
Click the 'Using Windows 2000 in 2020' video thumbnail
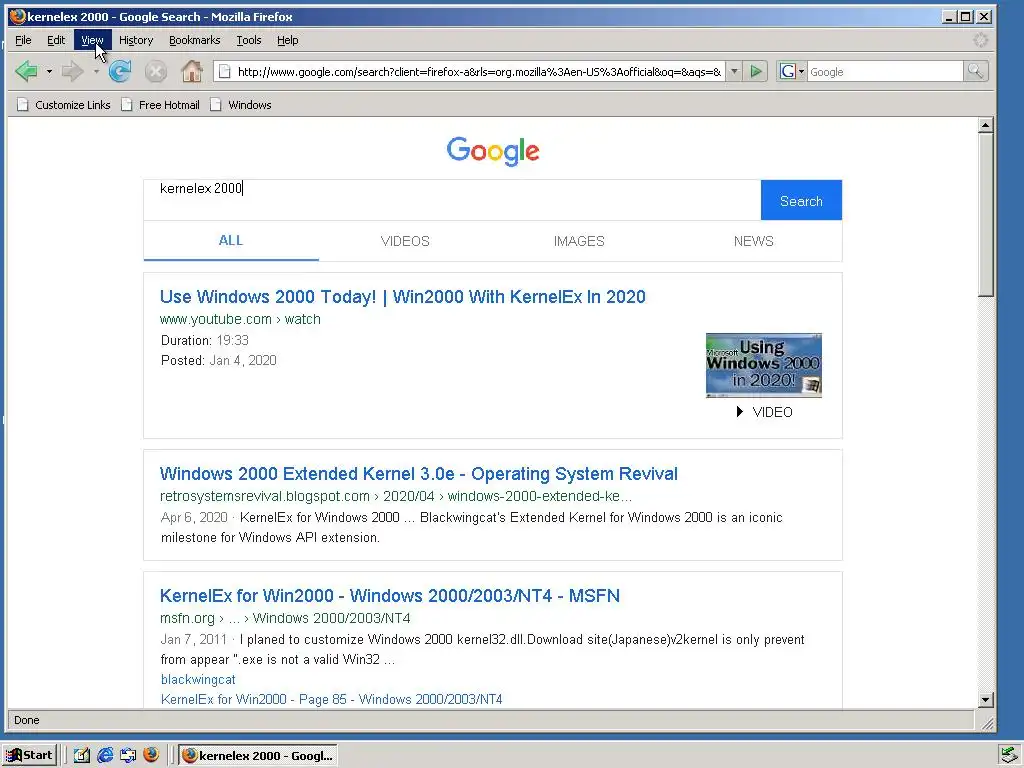click(x=763, y=365)
